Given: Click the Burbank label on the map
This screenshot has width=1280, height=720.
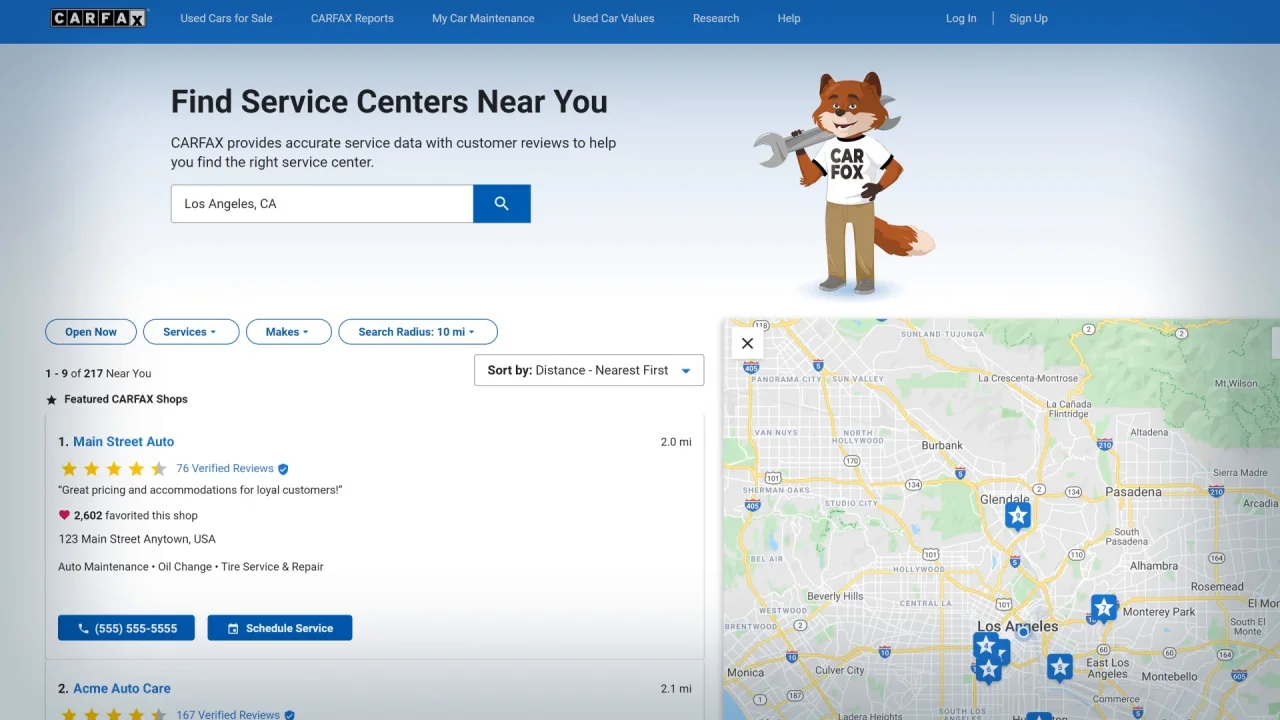Looking at the screenshot, I should coord(942,446).
